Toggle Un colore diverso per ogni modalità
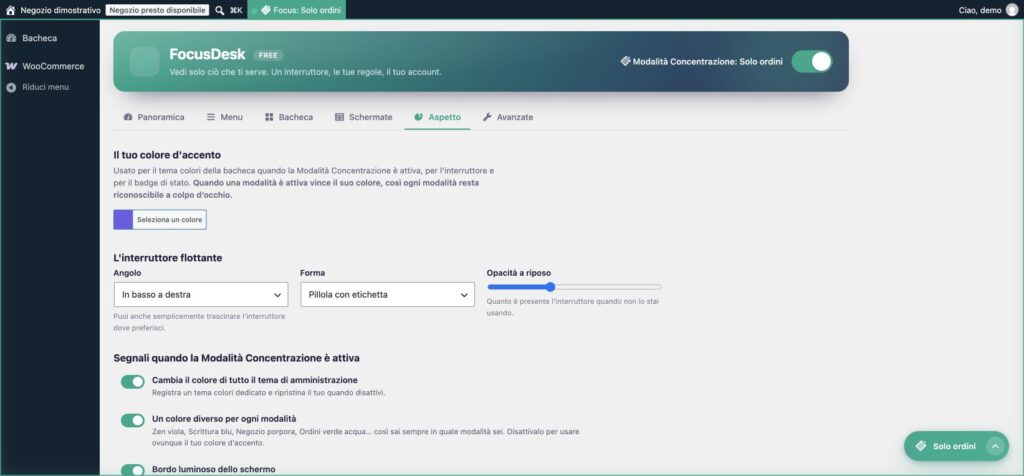This screenshot has width=1024, height=476. click(133, 420)
